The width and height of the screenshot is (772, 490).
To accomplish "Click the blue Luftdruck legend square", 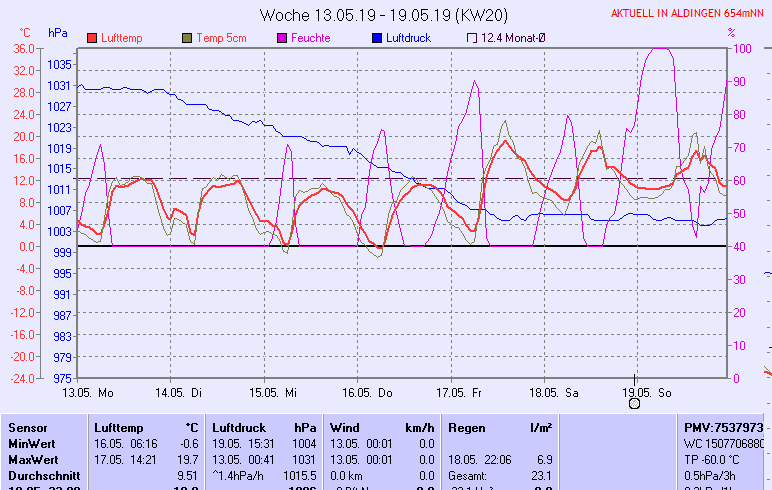I will (x=376, y=38).
